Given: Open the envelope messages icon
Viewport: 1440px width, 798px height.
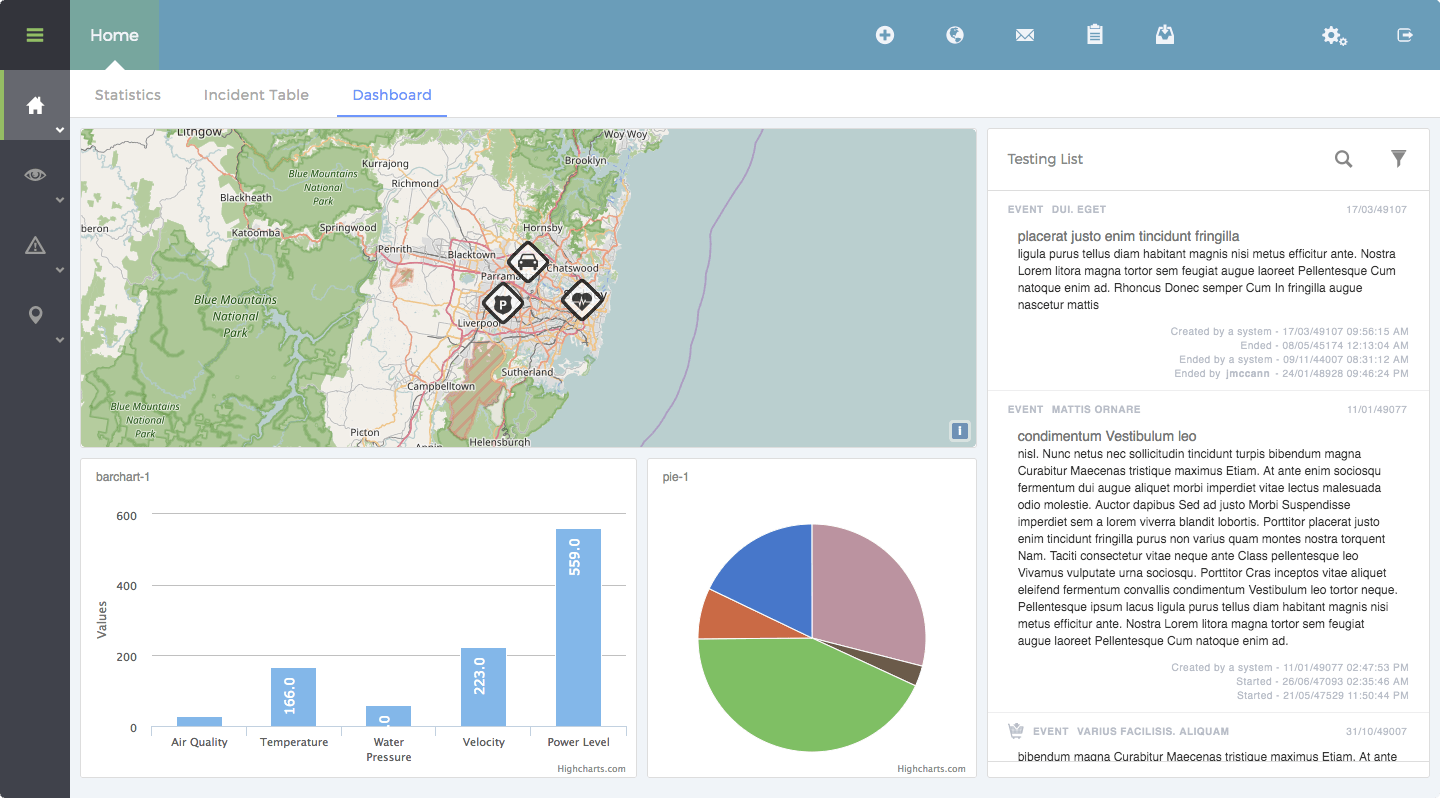Looking at the screenshot, I should click(1025, 35).
